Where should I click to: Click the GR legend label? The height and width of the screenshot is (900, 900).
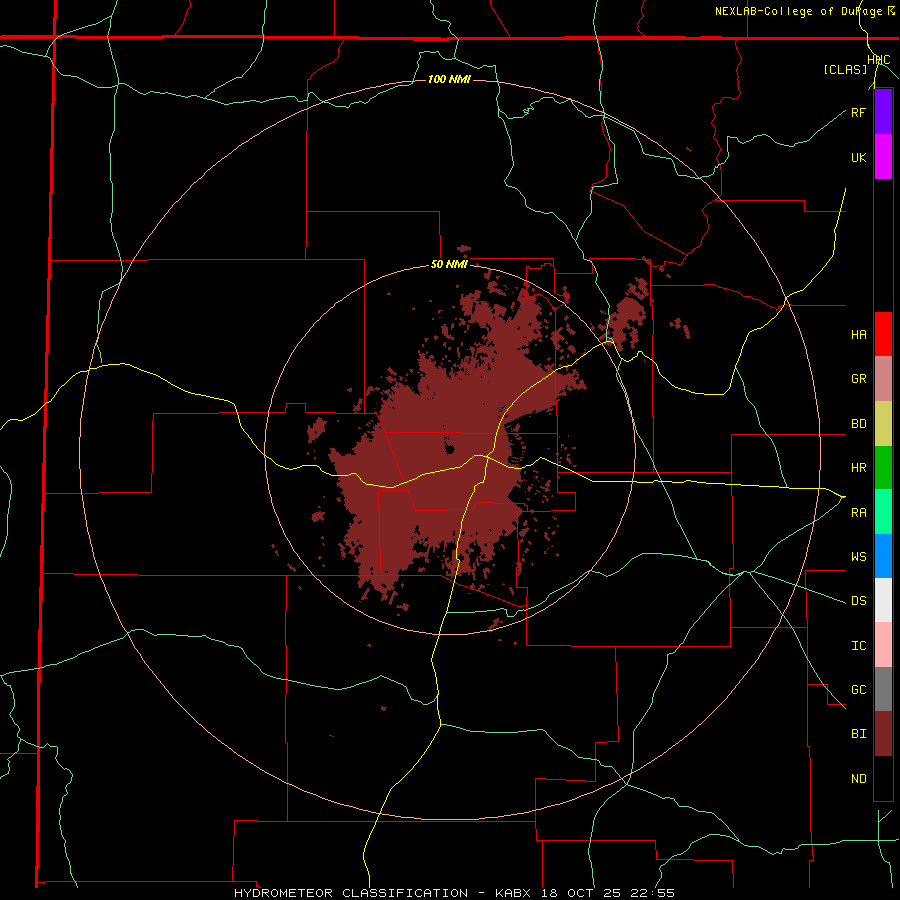[858, 379]
